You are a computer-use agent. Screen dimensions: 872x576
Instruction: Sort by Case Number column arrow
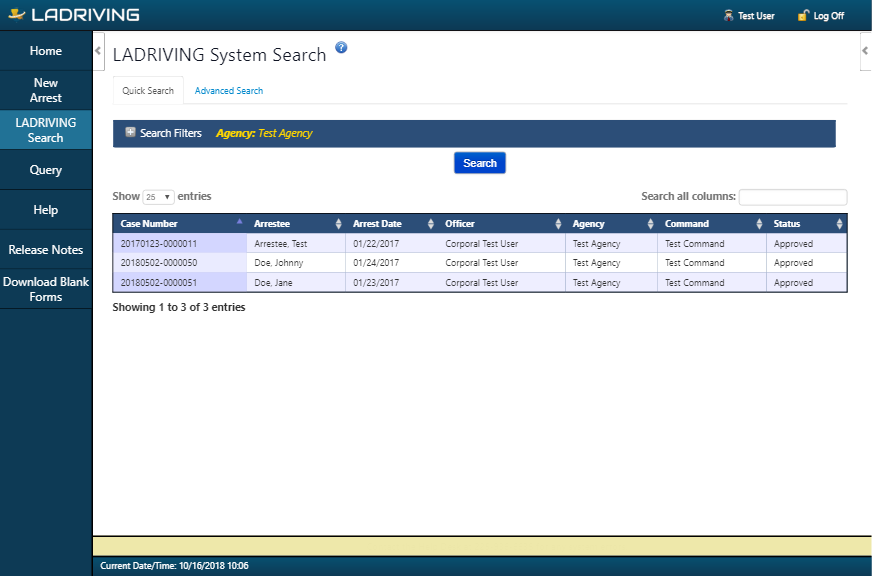tap(239, 222)
